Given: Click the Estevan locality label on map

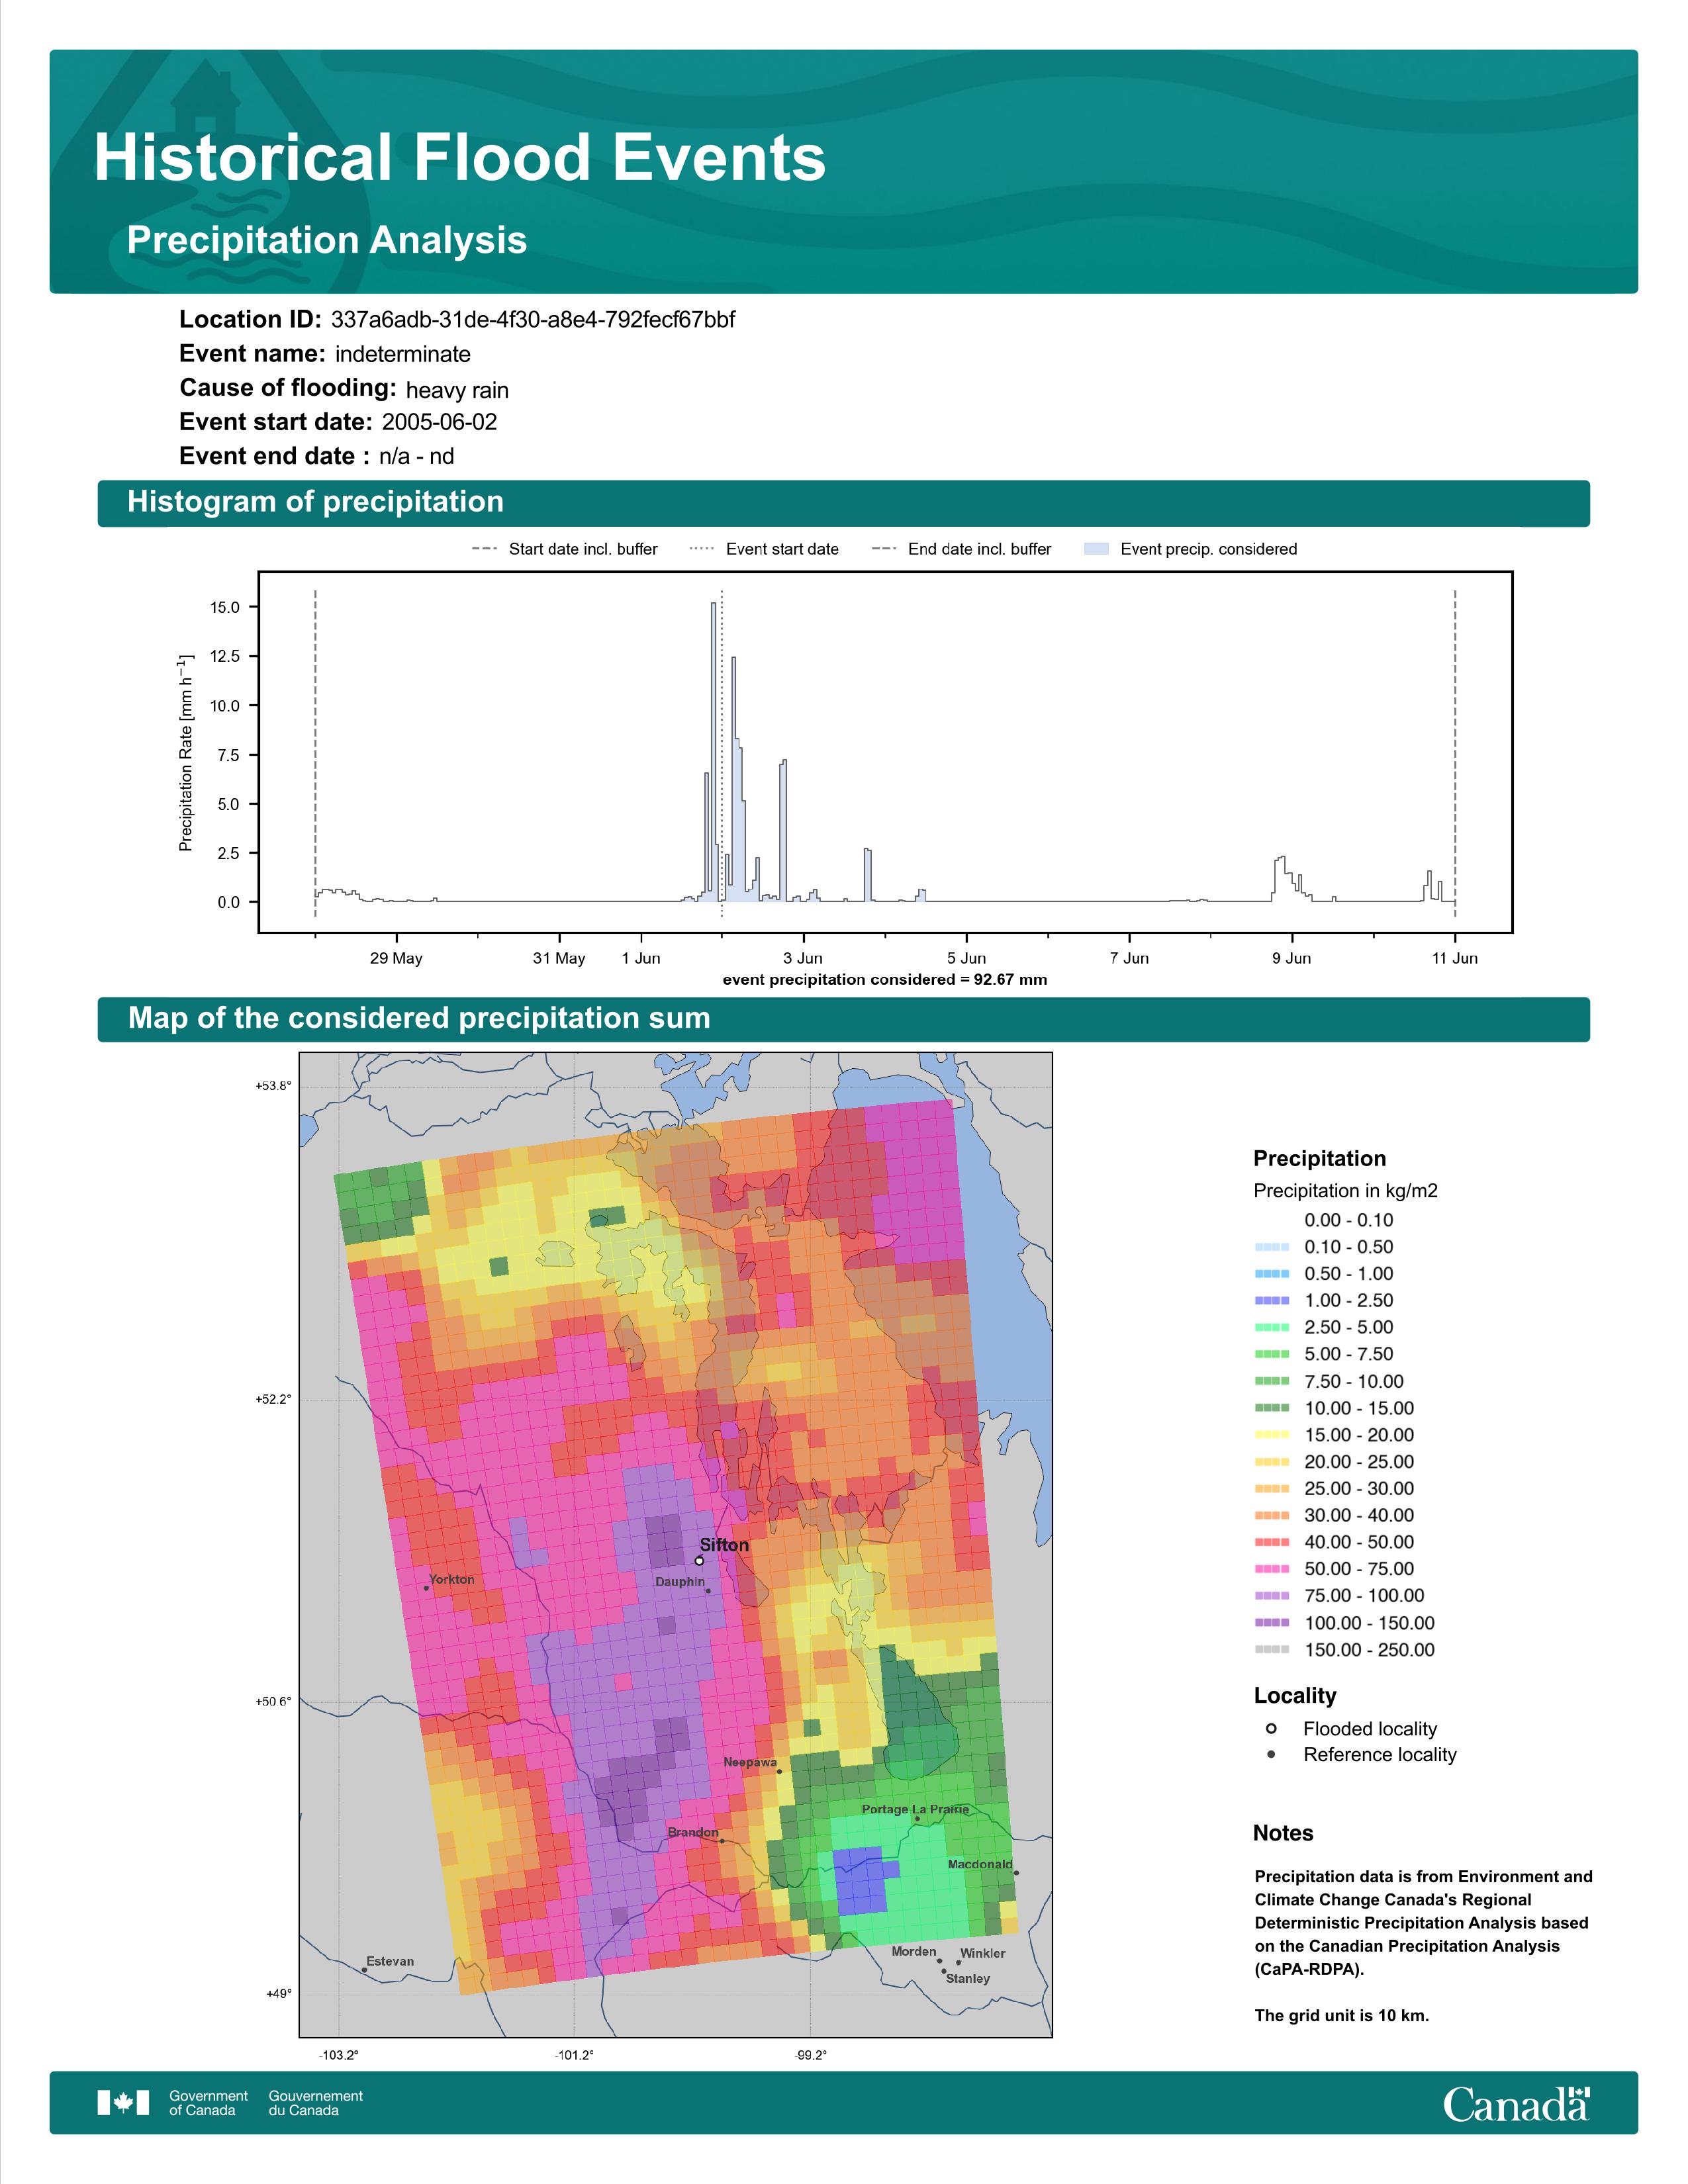Looking at the screenshot, I should click(x=390, y=1961).
